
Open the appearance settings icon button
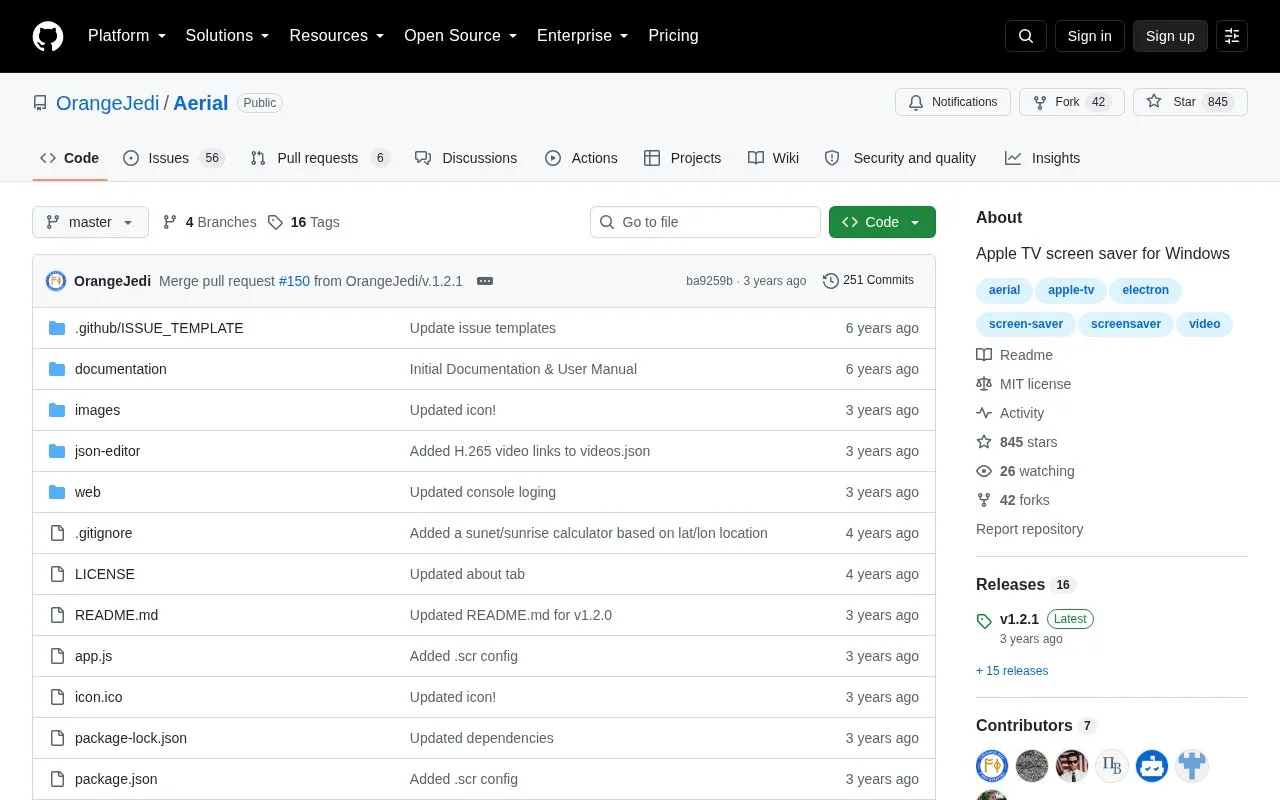click(x=1232, y=36)
